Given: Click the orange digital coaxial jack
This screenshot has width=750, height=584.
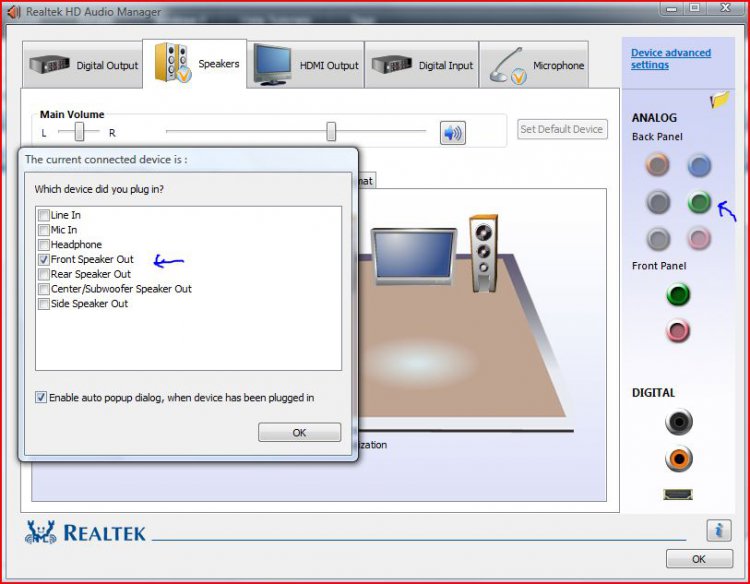Looking at the screenshot, I should tap(679, 458).
